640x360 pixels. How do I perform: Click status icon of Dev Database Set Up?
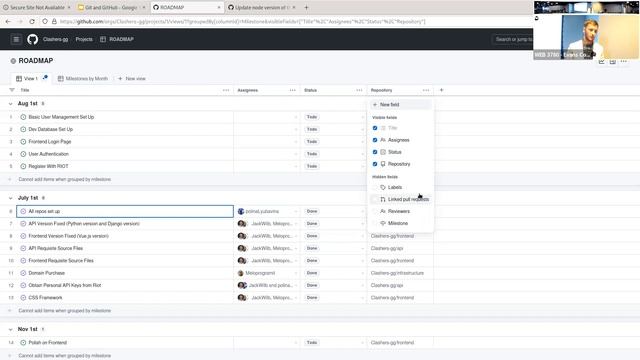pyautogui.click(x=23, y=129)
